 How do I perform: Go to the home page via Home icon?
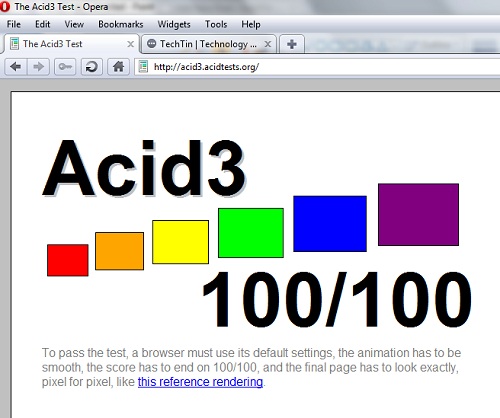(x=118, y=67)
